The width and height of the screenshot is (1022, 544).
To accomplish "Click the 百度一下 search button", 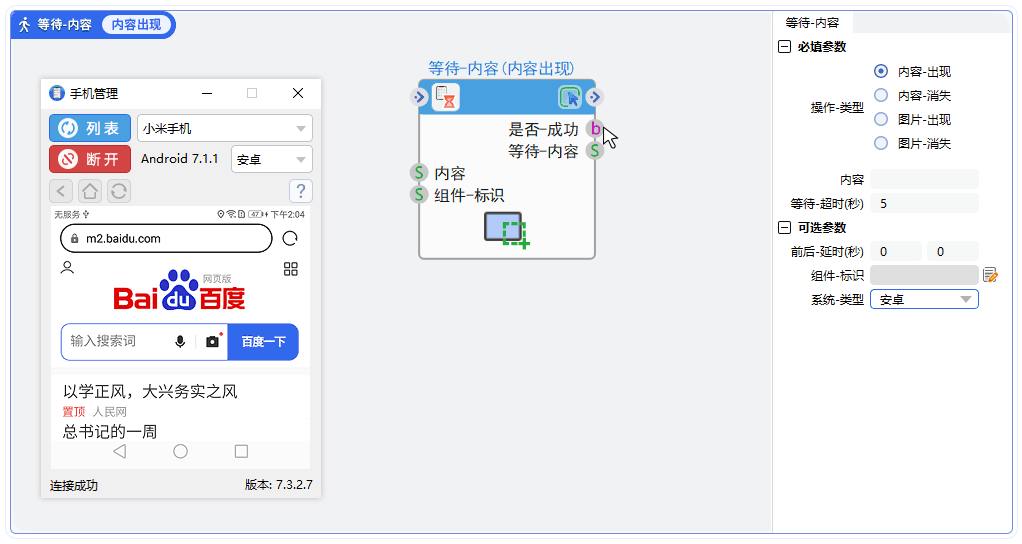I will point(263,341).
